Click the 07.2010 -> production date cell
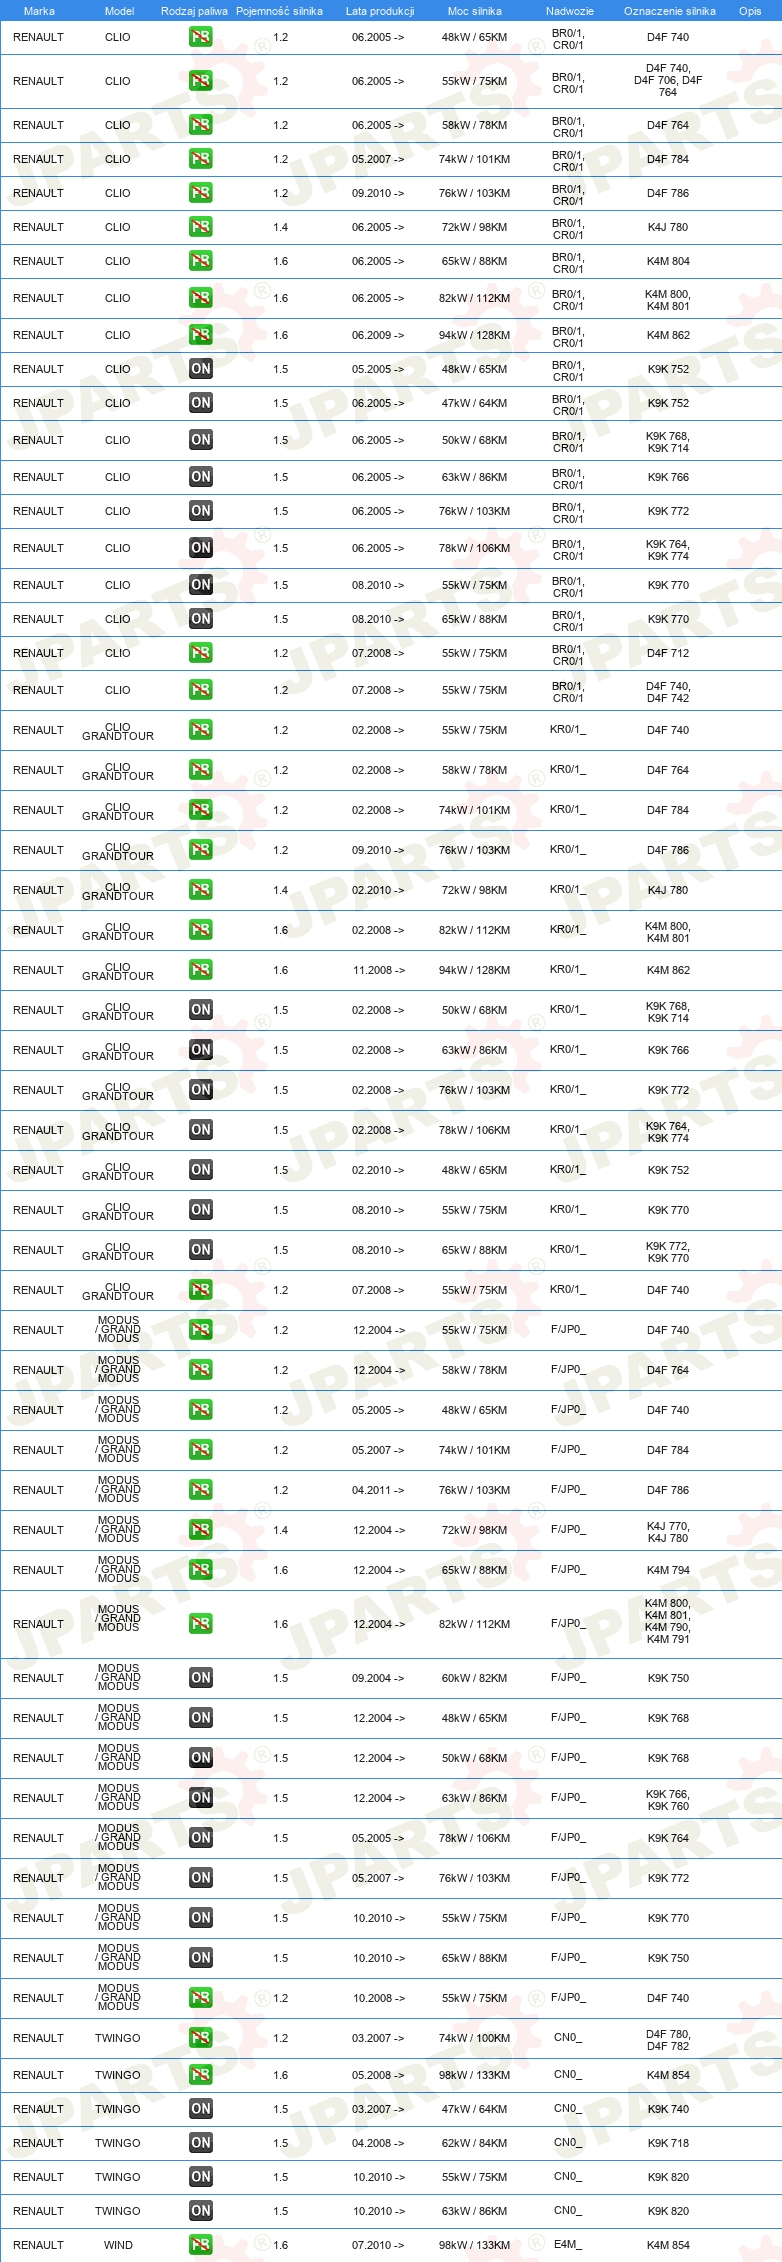This screenshot has width=782, height=2262. [x=379, y=2245]
